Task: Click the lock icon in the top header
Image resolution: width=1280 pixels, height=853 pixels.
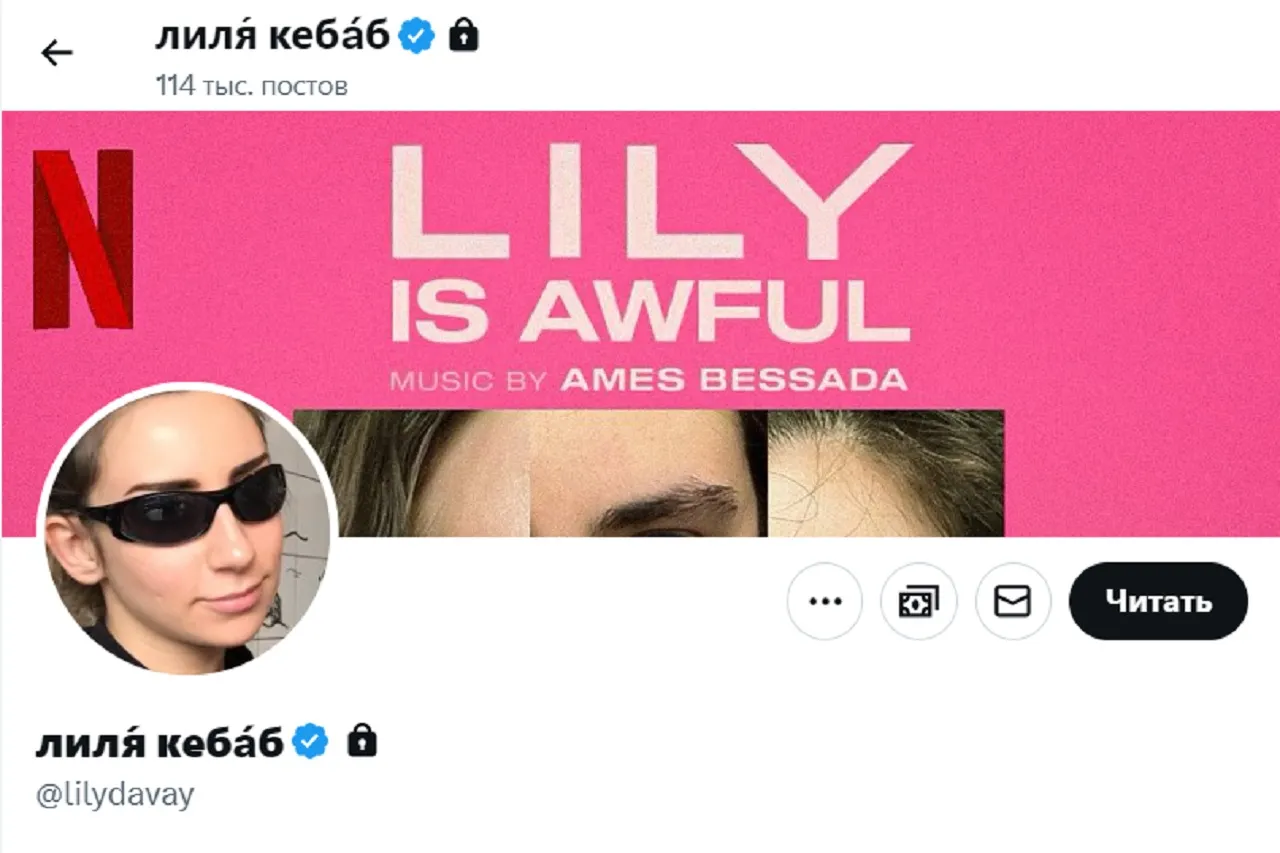Action: point(463,37)
